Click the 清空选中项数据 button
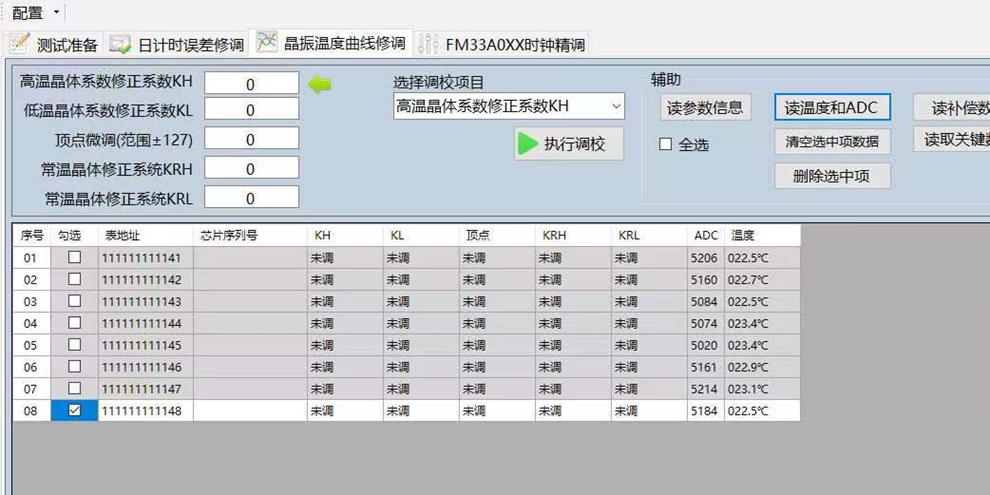Screen dimensions: 990x495 click(x=832, y=142)
